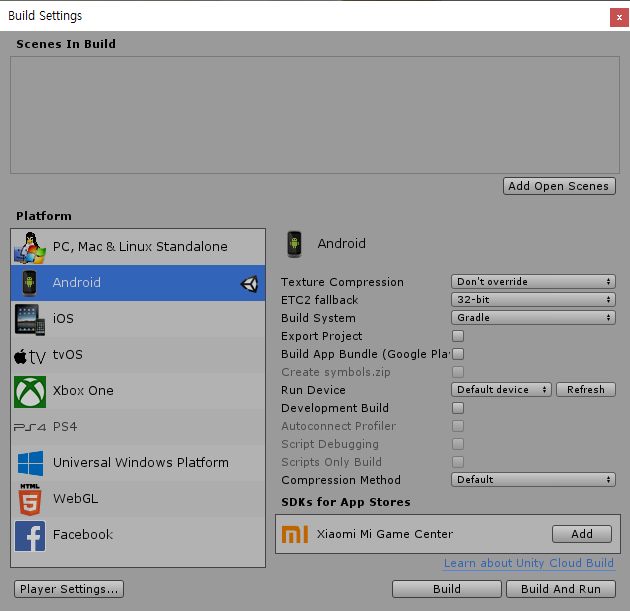Click the Android phone icon in platform list
The image size is (630, 611).
(29, 283)
